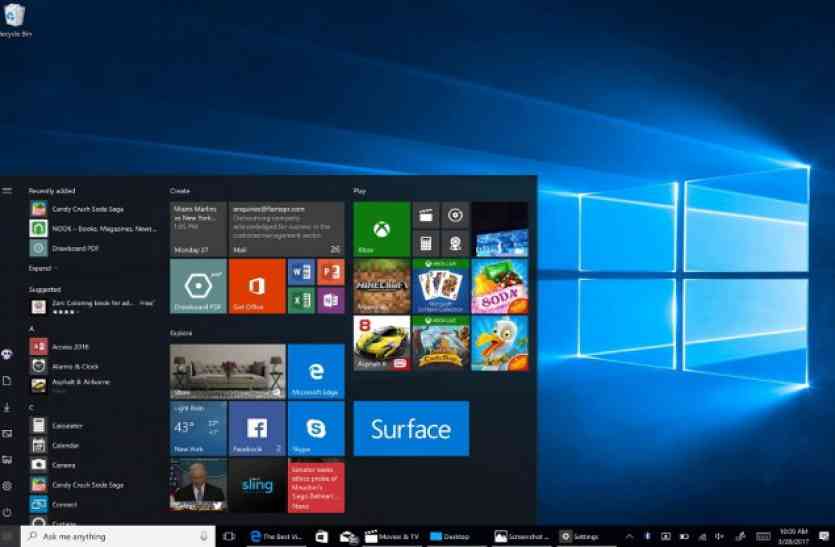835x547 pixels.
Task: Launch Minecraft from the Play group
Action: pyautogui.click(x=381, y=286)
